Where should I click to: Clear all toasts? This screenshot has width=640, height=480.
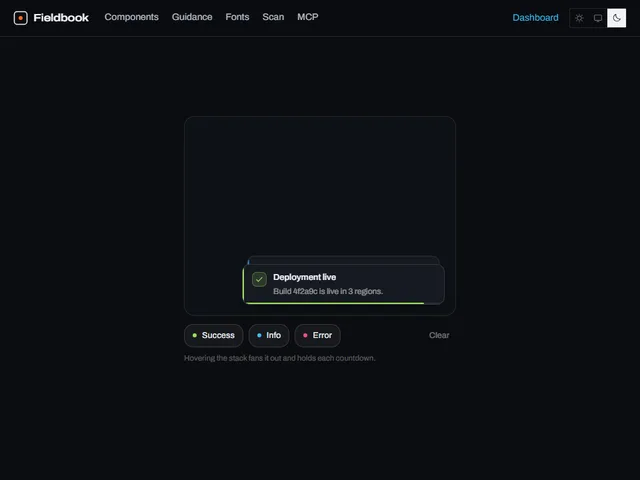point(439,336)
